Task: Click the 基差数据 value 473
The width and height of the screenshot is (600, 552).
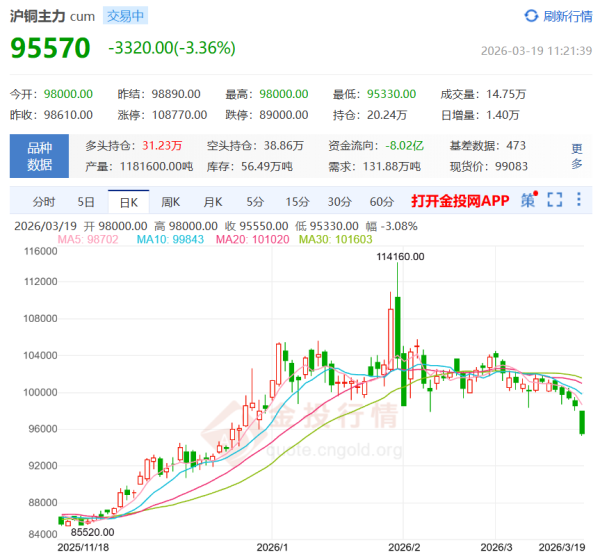Action: tap(516, 146)
